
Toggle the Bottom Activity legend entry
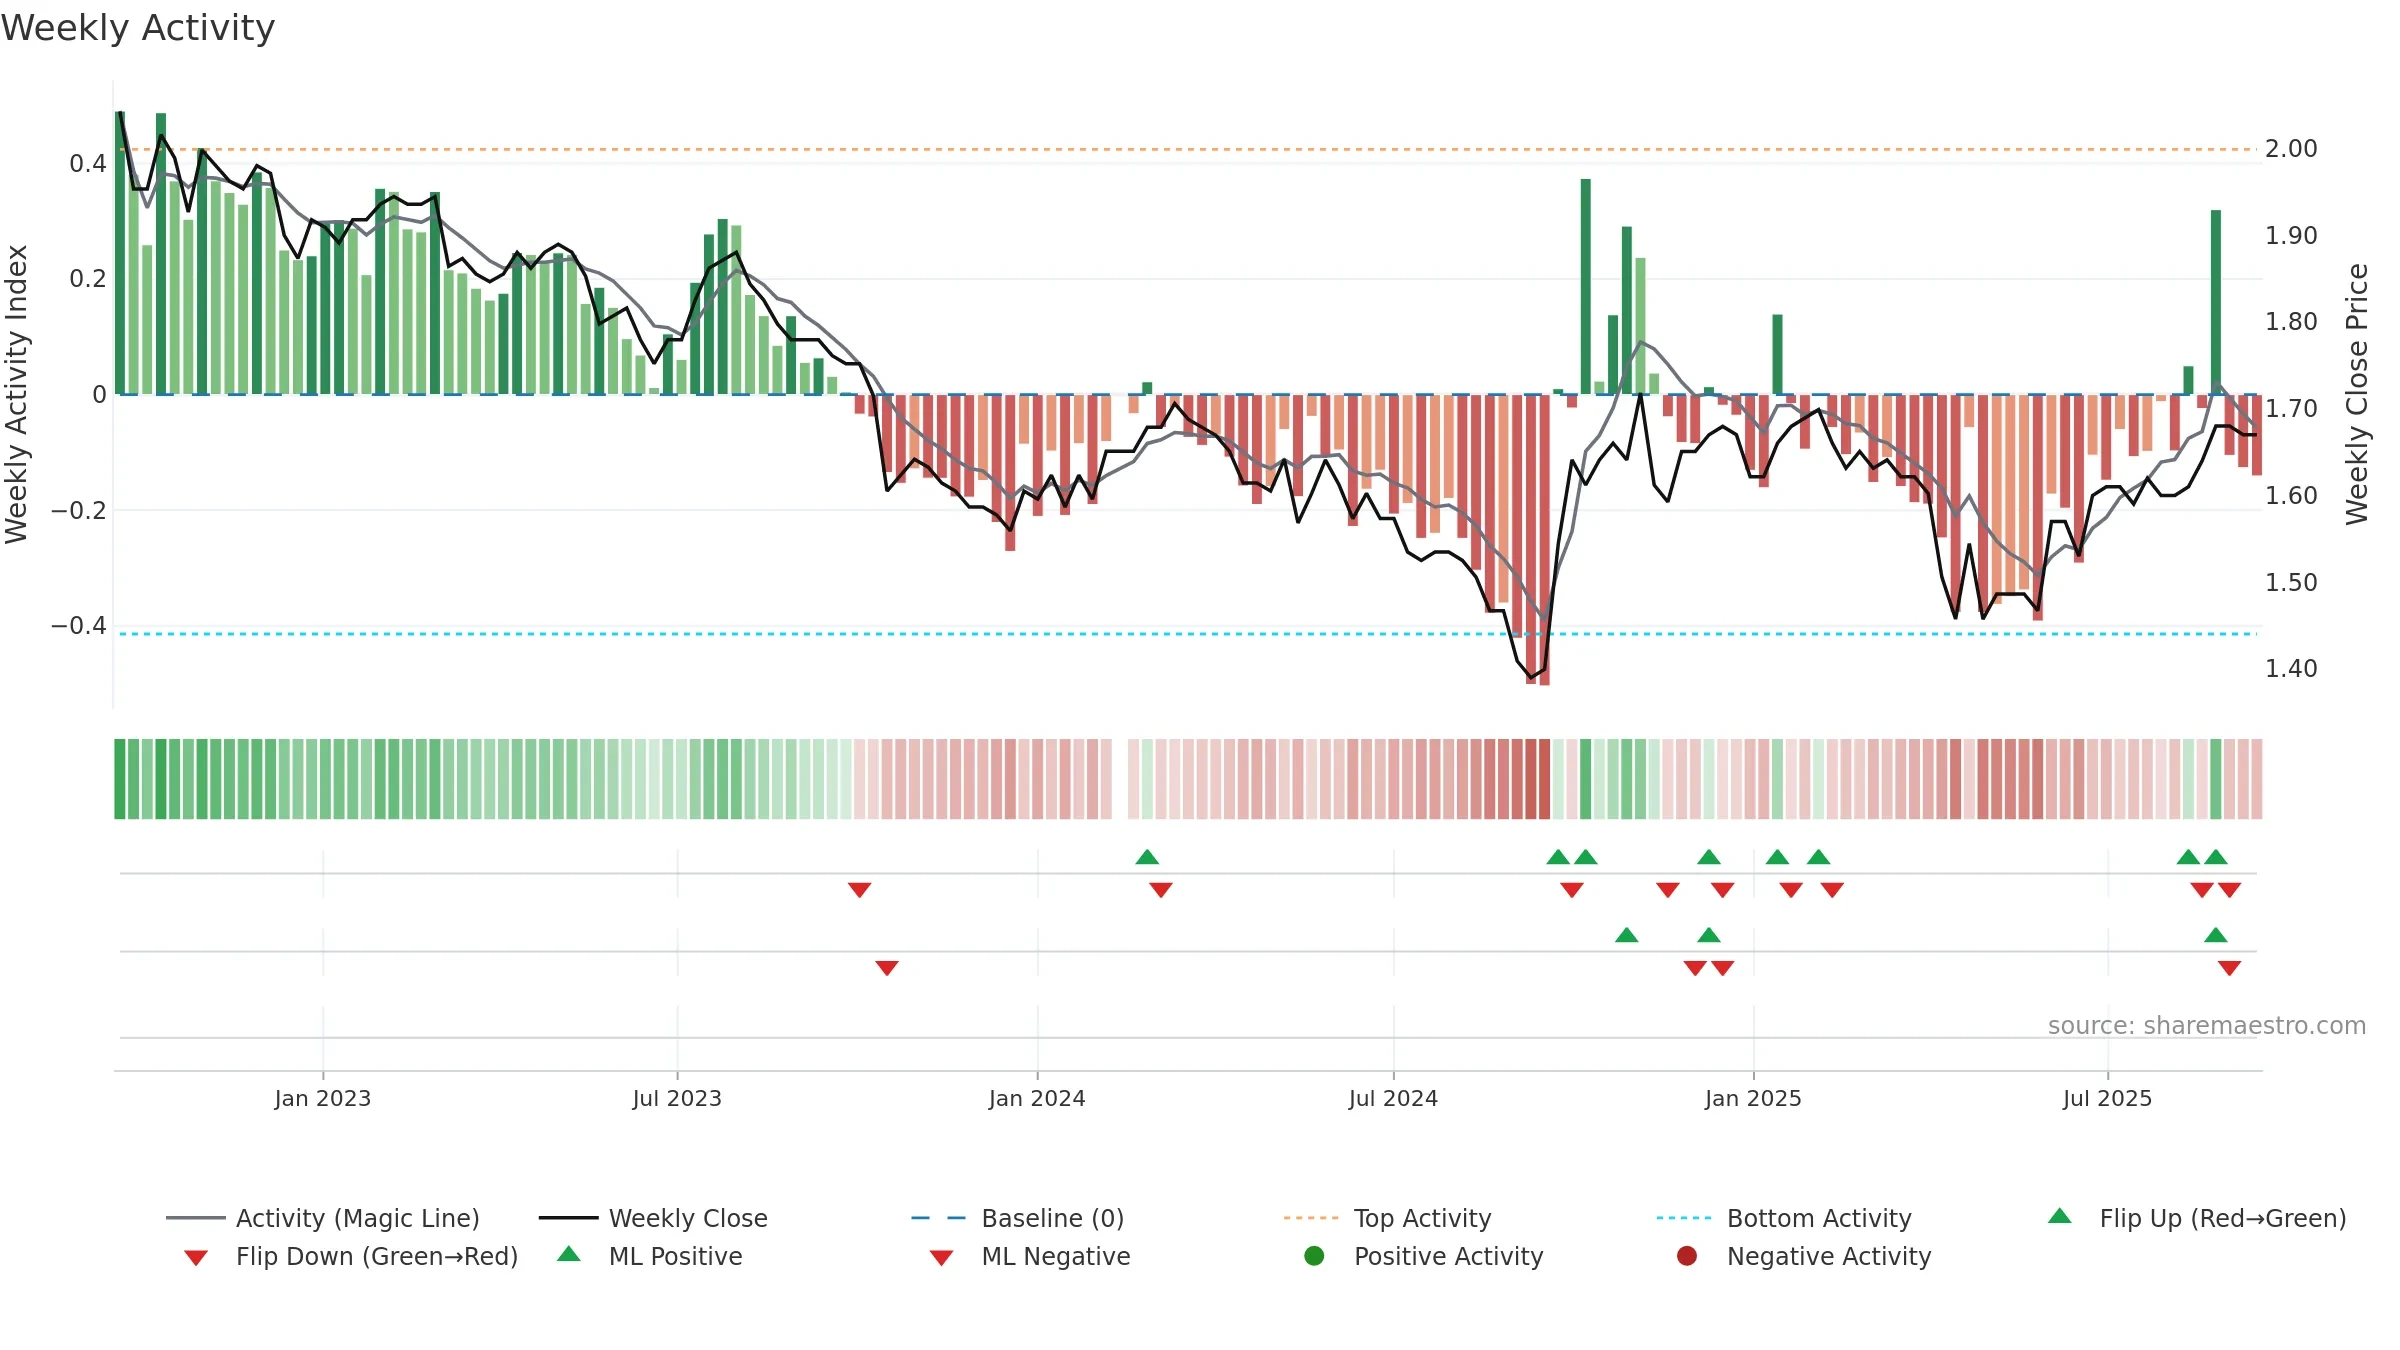click(x=1784, y=1218)
